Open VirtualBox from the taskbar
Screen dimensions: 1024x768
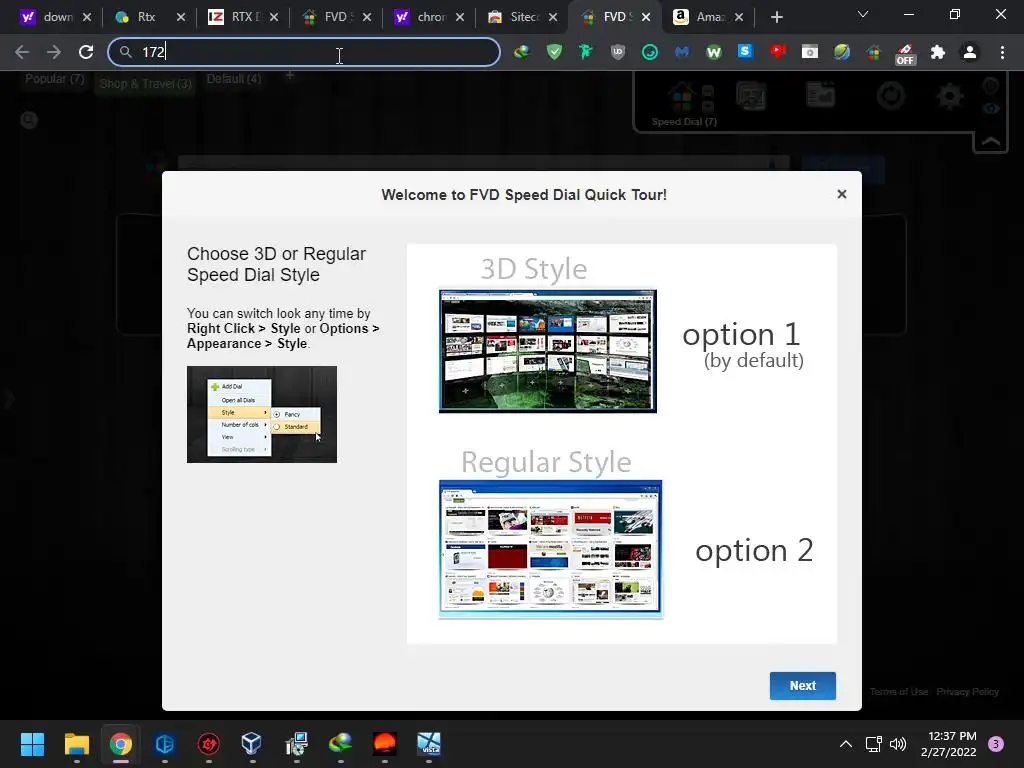pos(252,744)
